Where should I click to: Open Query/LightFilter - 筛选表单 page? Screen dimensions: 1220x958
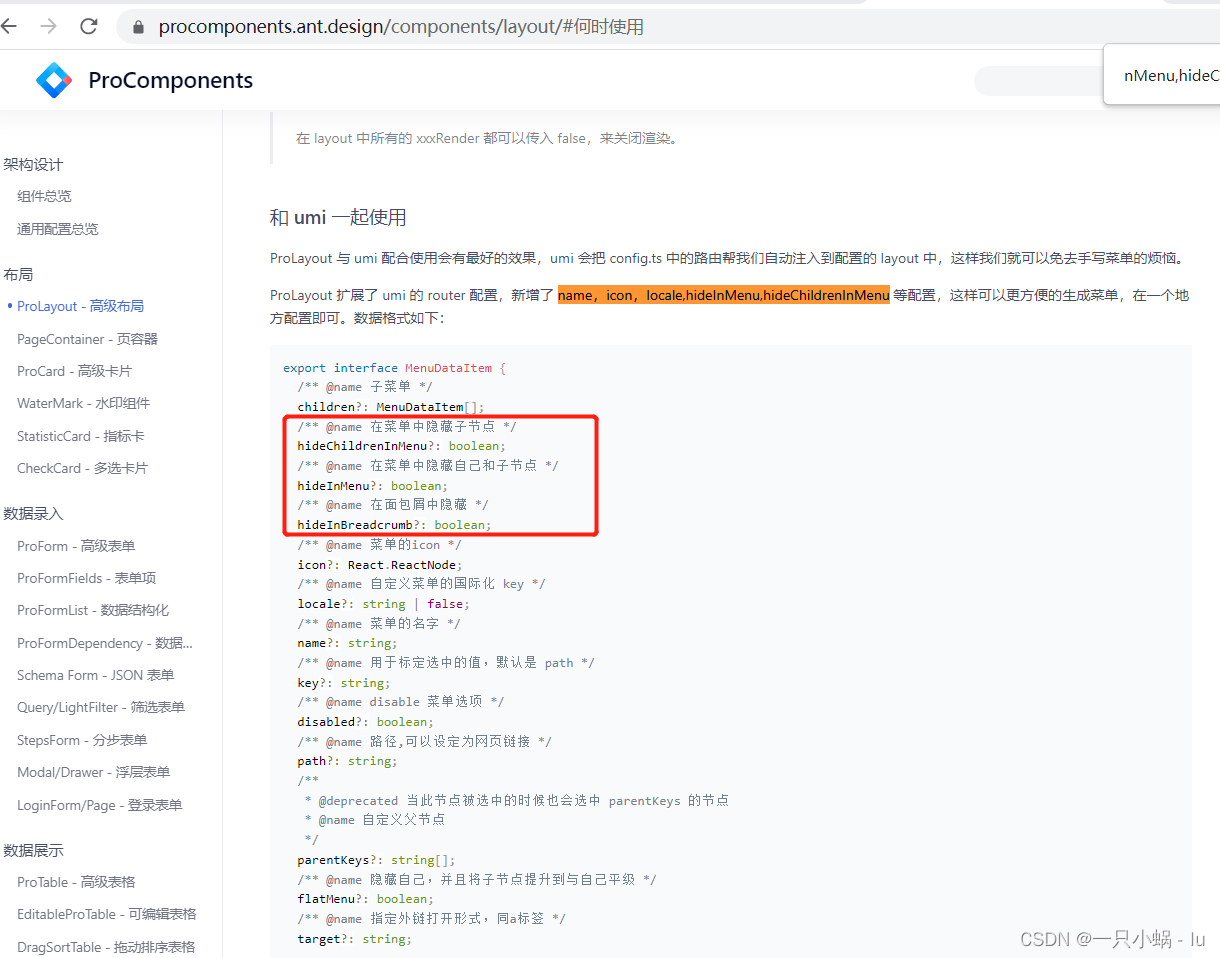(x=101, y=707)
